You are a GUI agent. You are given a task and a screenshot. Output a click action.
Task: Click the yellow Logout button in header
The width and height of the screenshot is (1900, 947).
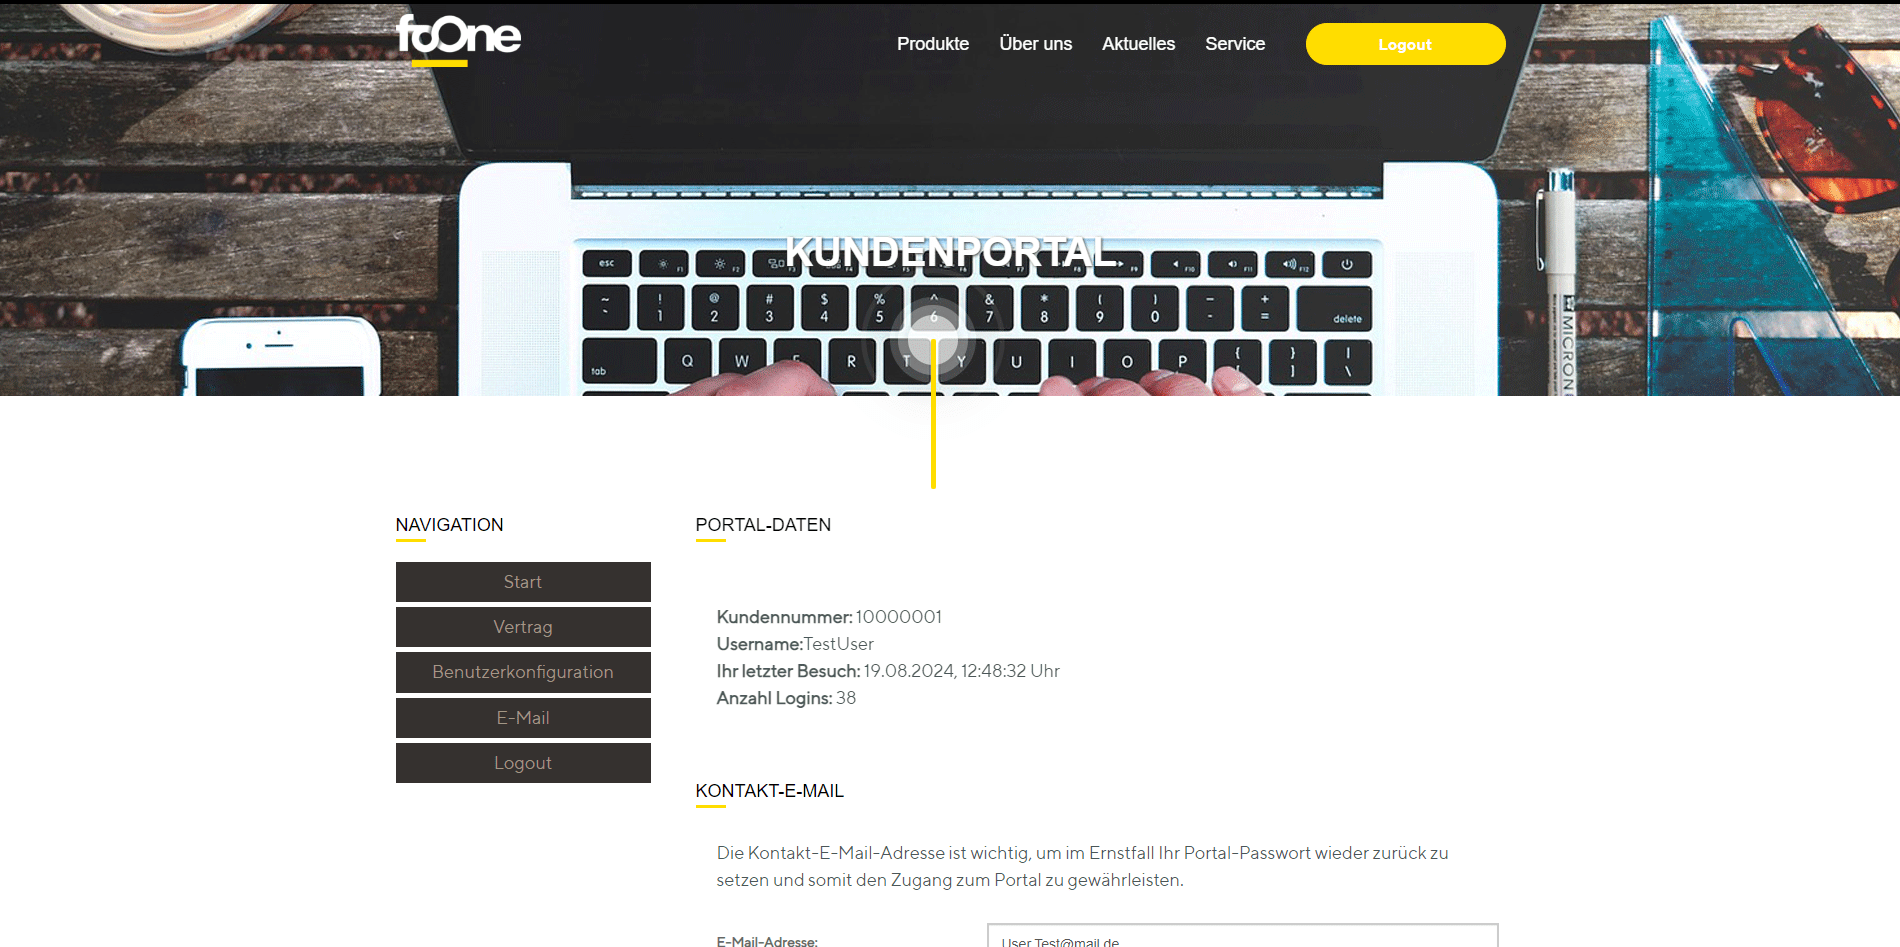pos(1405,44)
